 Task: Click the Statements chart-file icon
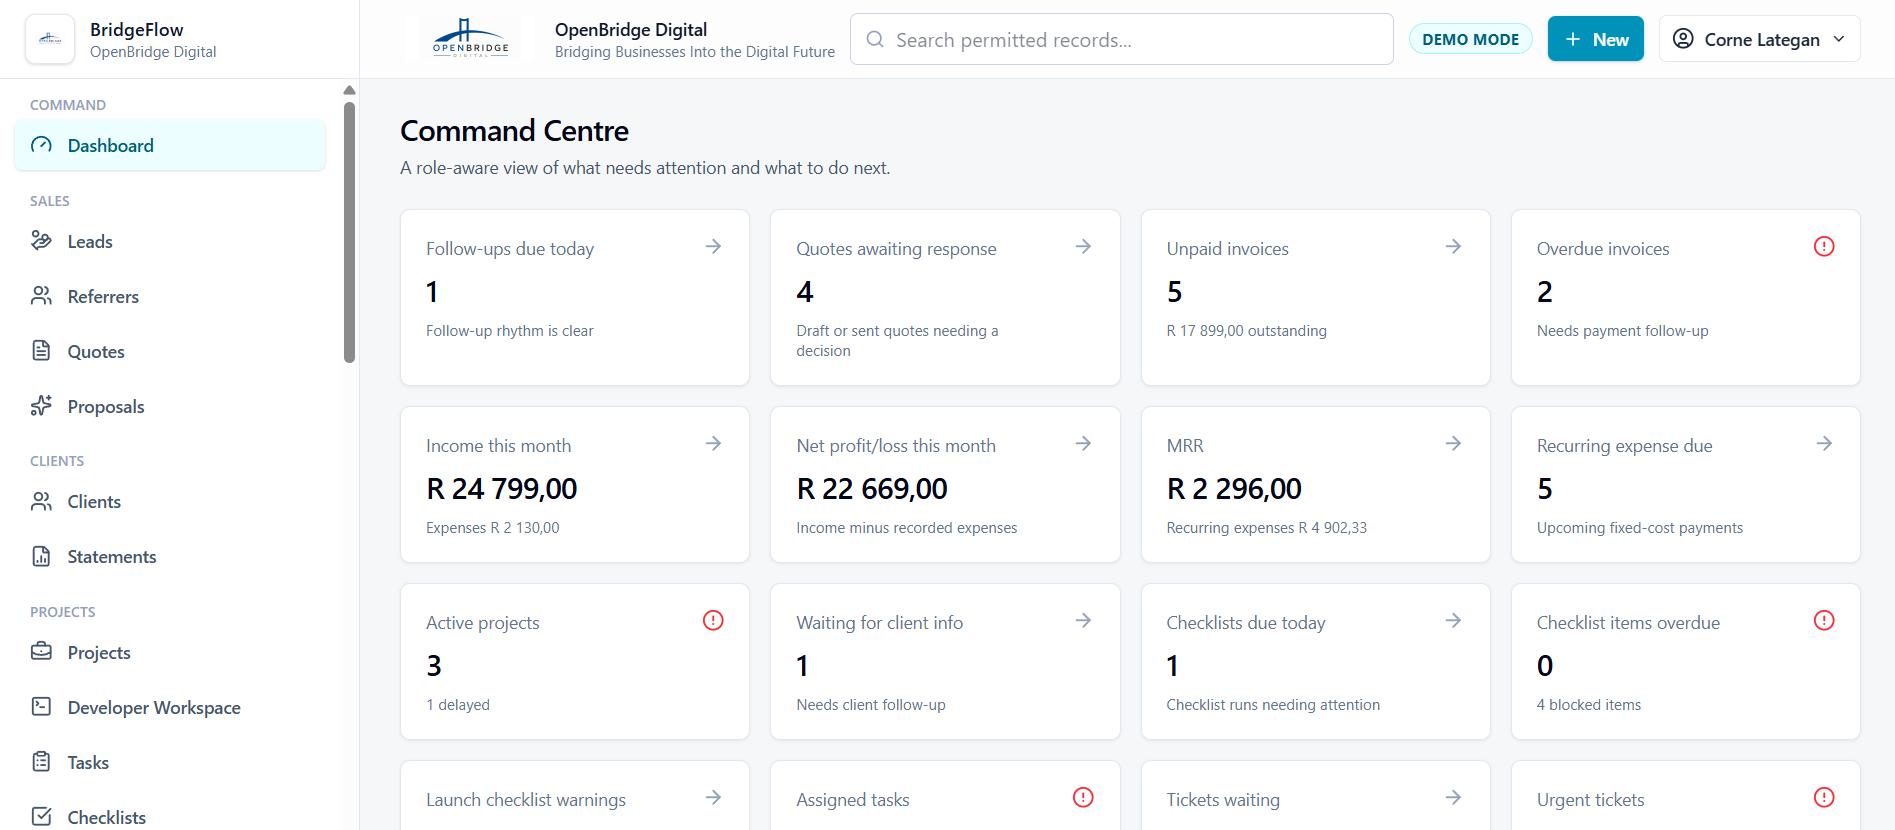[41, 556]
